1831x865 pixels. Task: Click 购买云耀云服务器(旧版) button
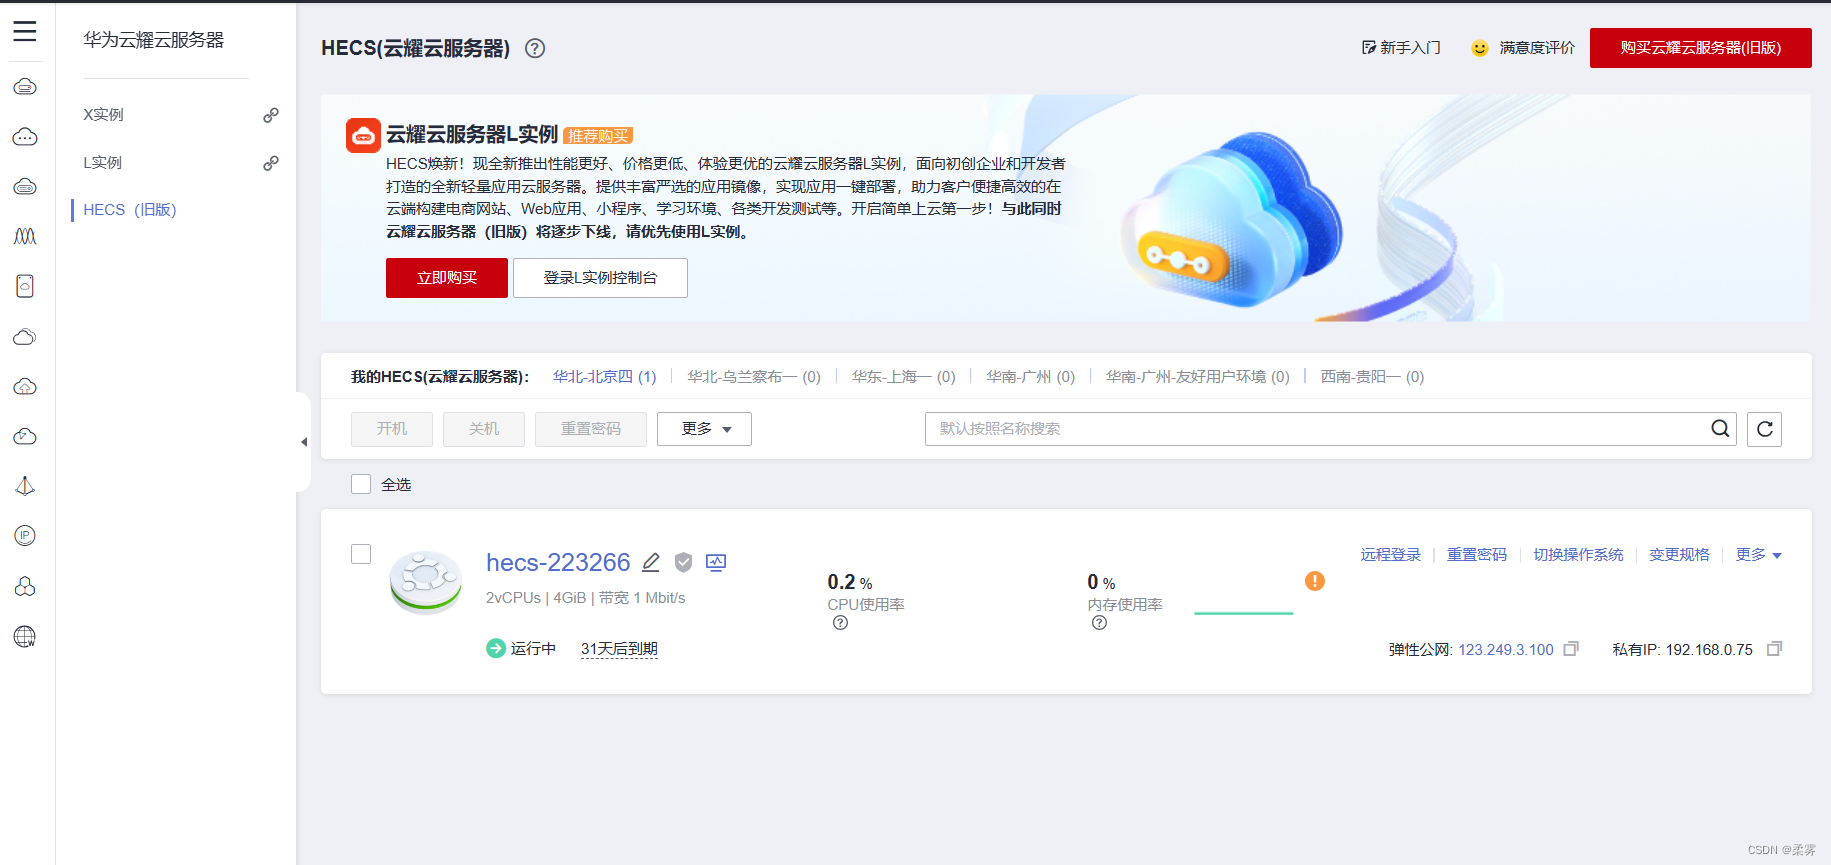click(1701, 48)
